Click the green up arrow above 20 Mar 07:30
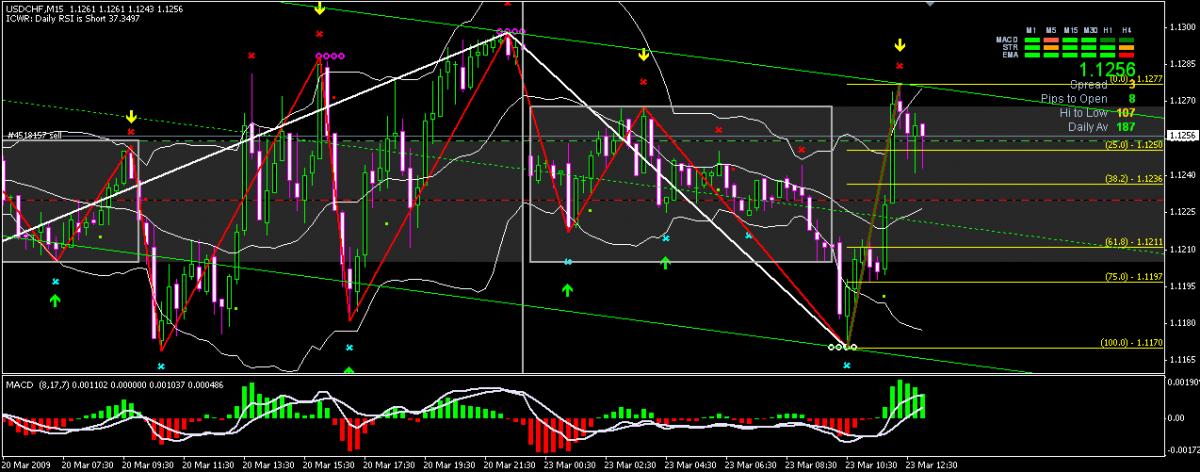The width and height of the screenshot is (1200, 472). coord(56,299)
